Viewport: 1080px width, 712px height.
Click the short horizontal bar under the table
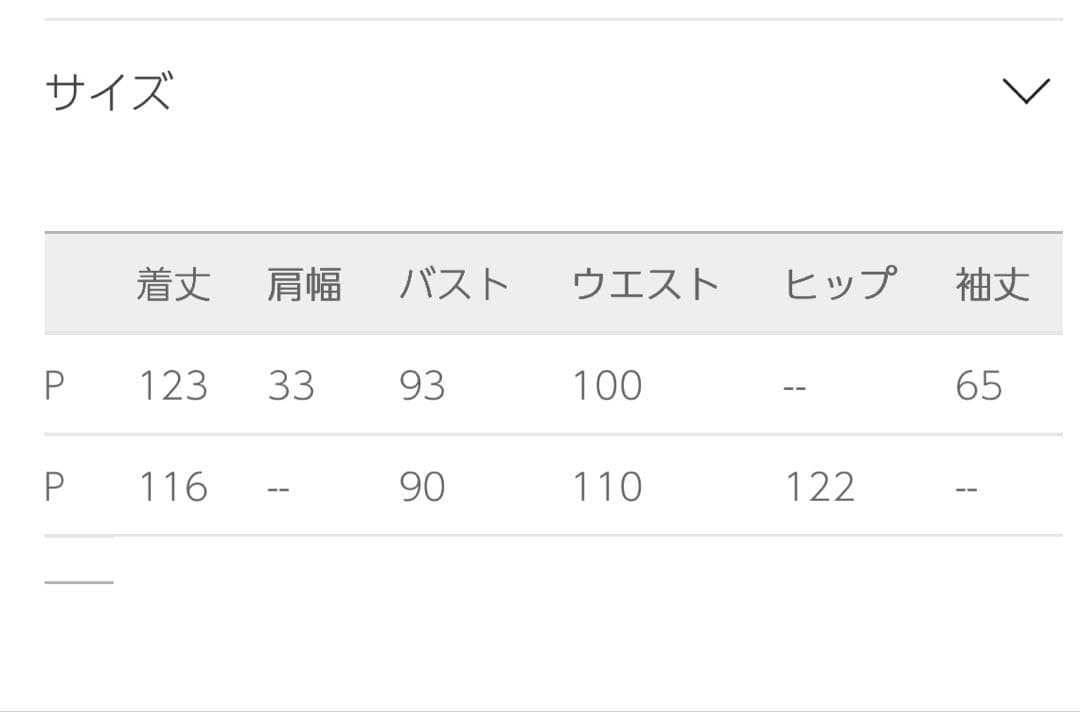(x=79, y=581)
